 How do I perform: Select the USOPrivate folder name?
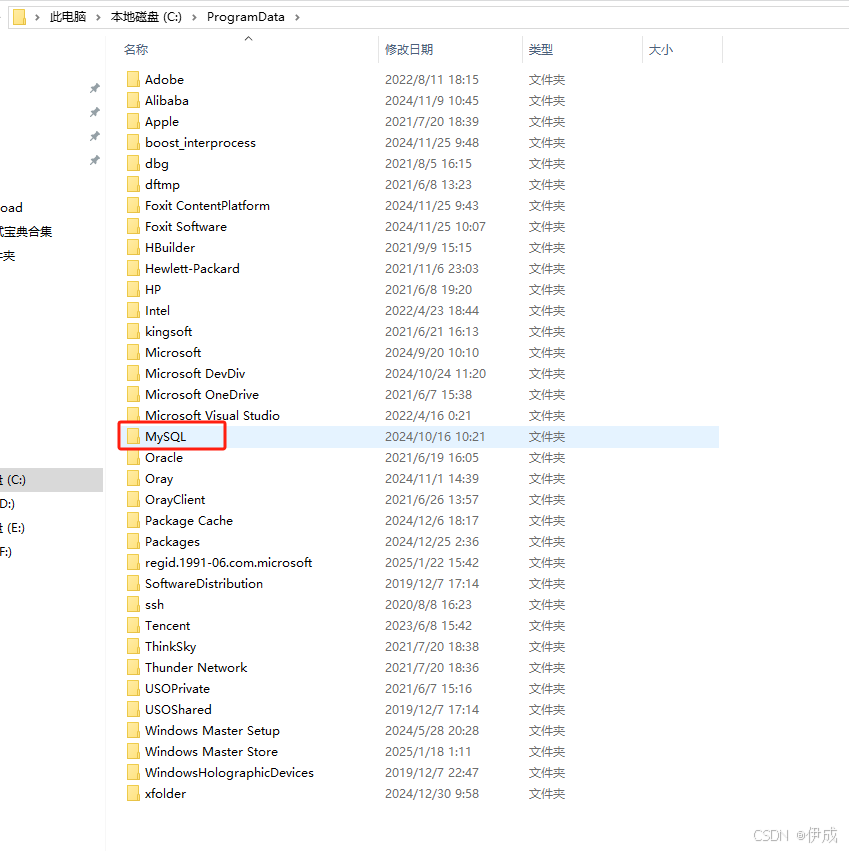(x=177, y=689)
